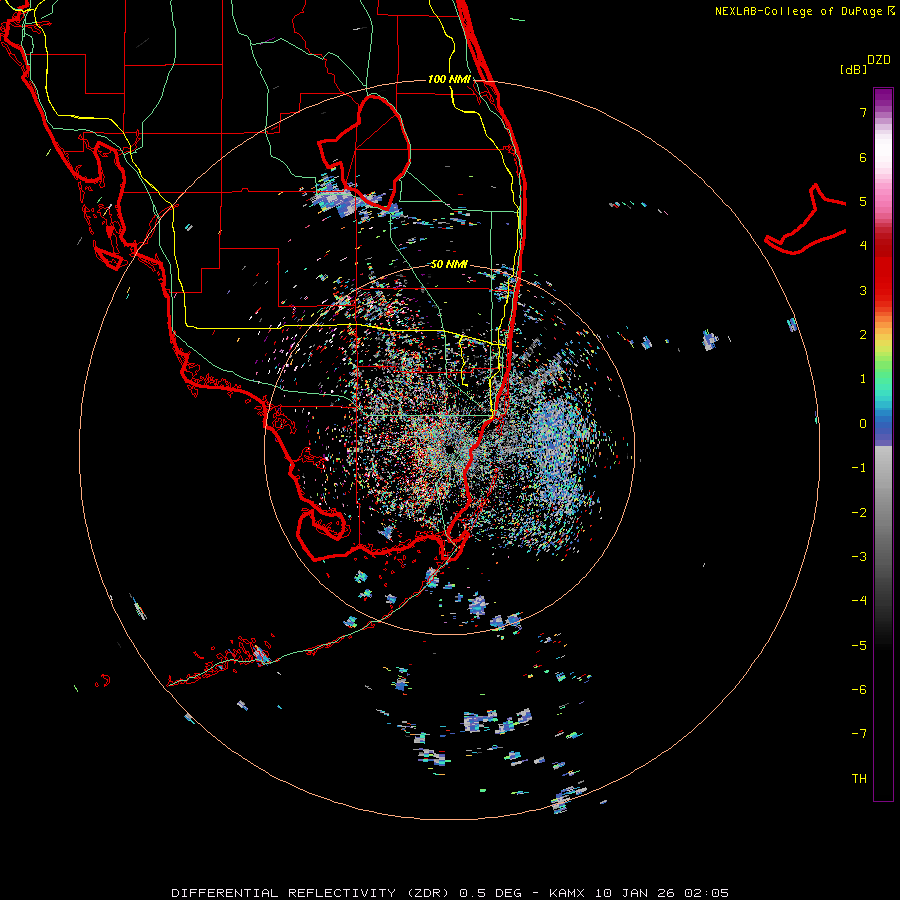Viewport: 900px width, 900px height.
Task: Click the 0 value on color scale
Action: tap(863, 424)
